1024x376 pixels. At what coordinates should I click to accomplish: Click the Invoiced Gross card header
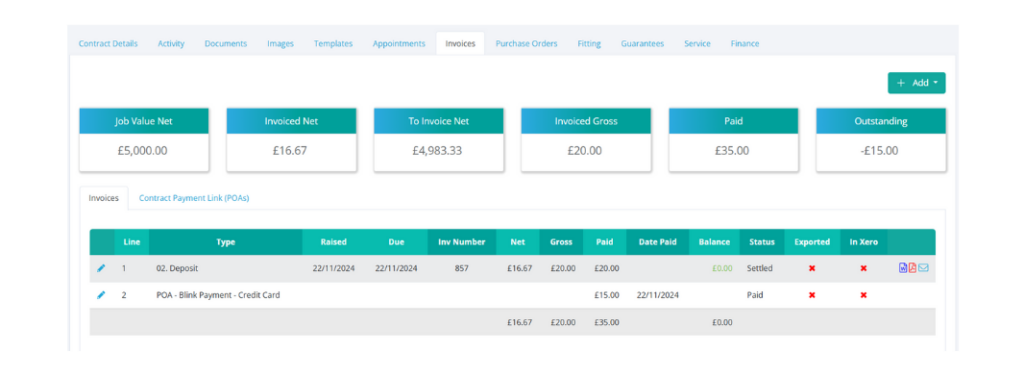click(x=586, y=121)
